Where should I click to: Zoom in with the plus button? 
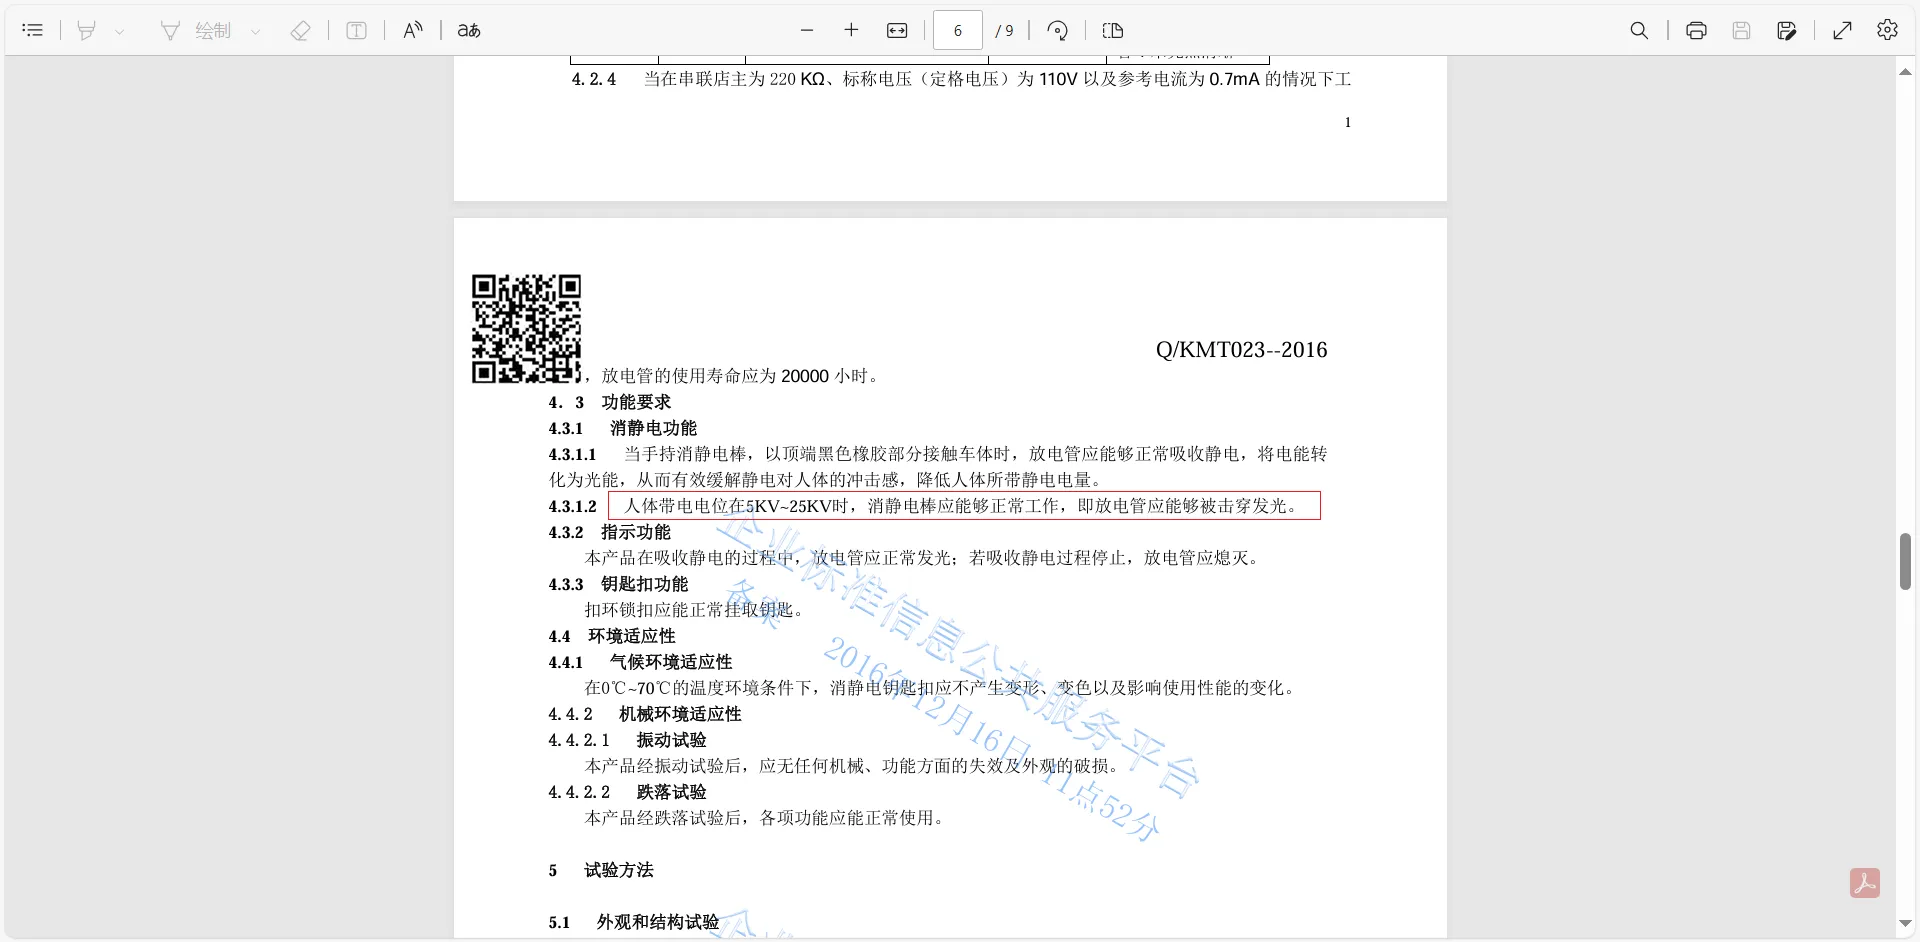[851, 30]
